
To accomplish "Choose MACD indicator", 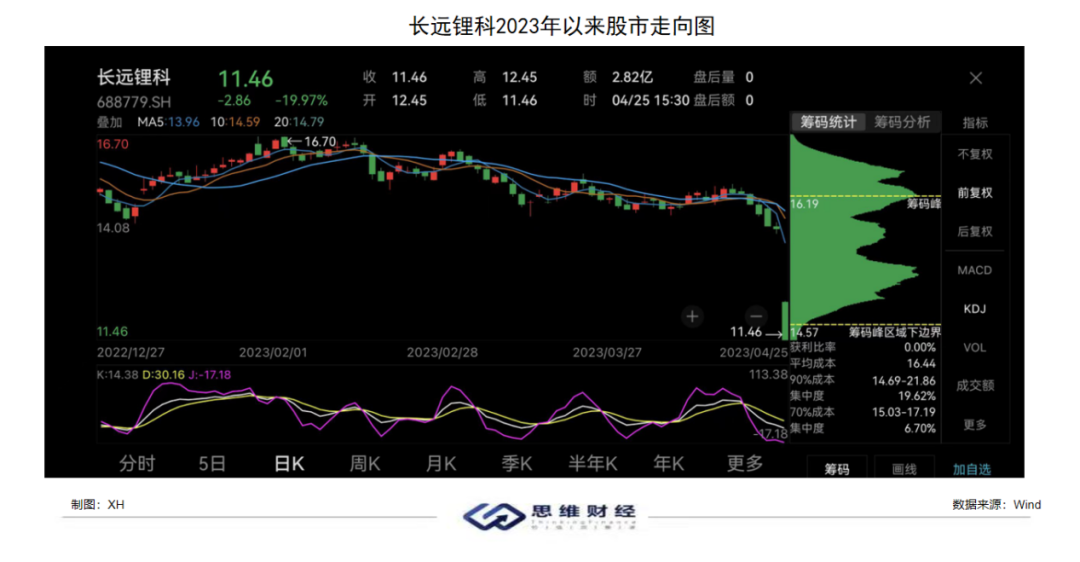I will [x=975, y=270].
